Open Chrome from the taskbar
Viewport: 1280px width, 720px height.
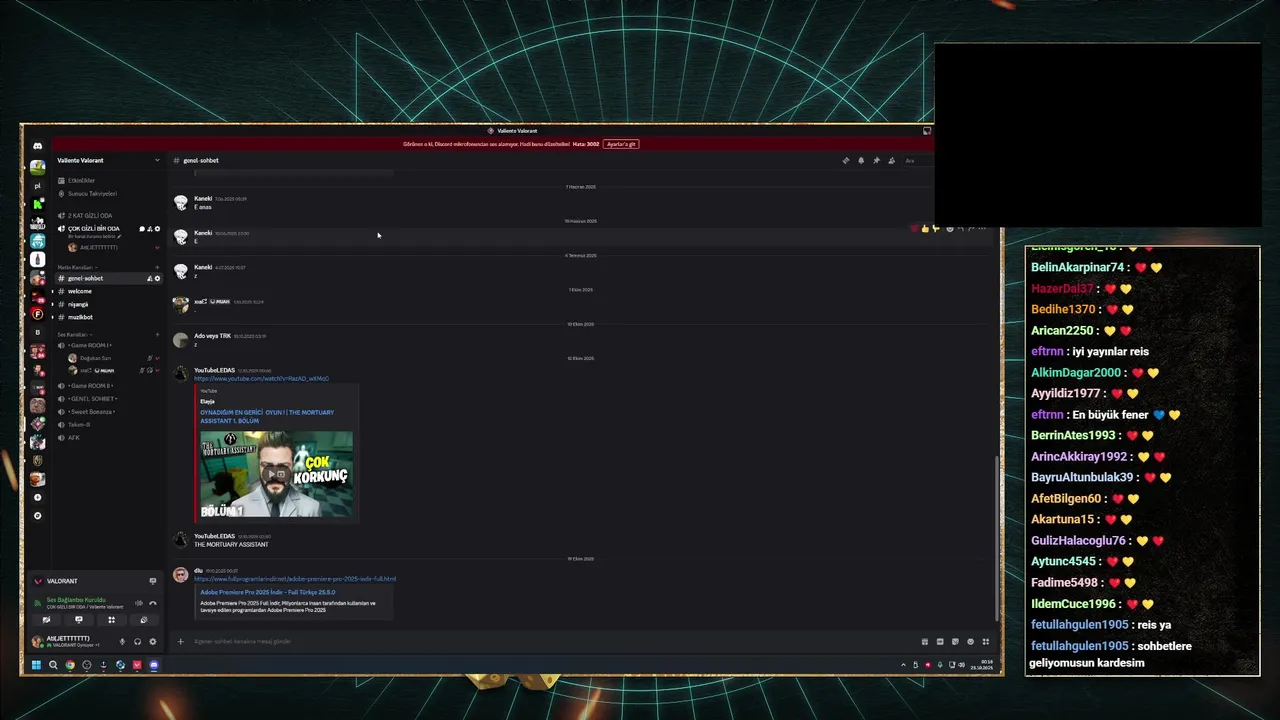coord(70,665)
